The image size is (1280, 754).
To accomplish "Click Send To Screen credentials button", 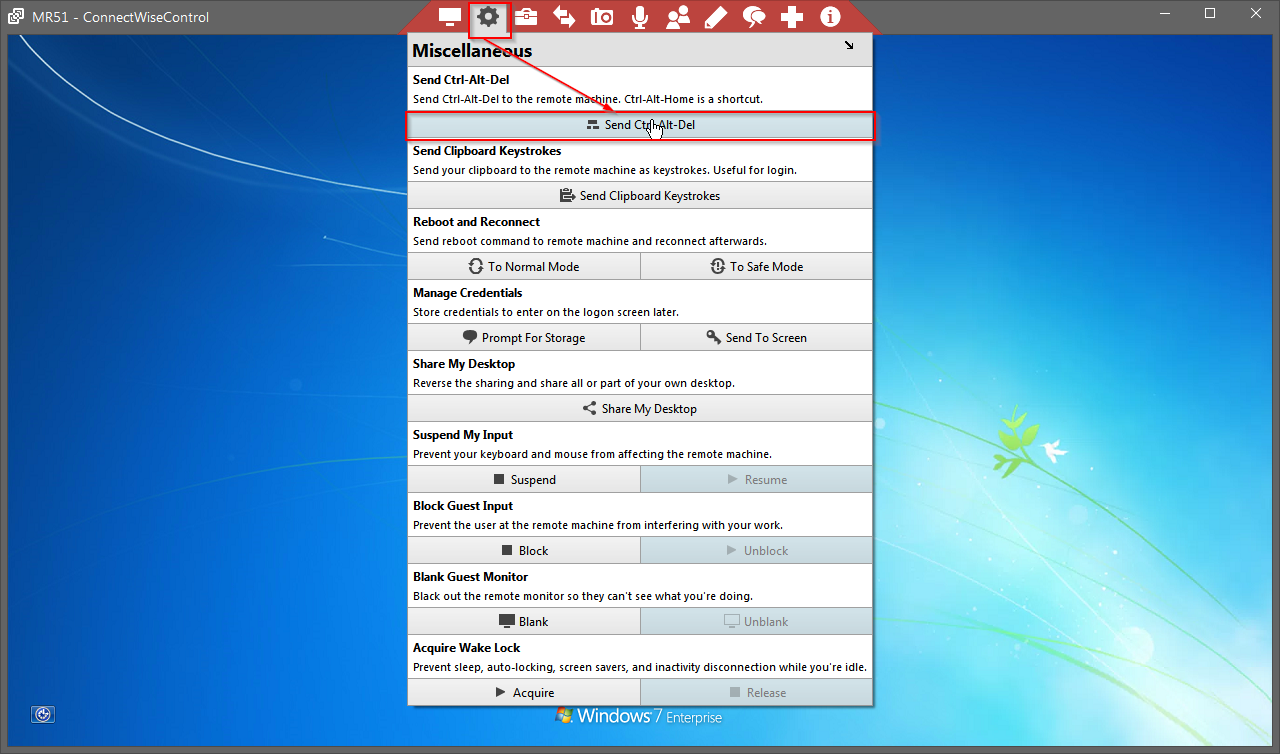I will [x=757, y=338].
